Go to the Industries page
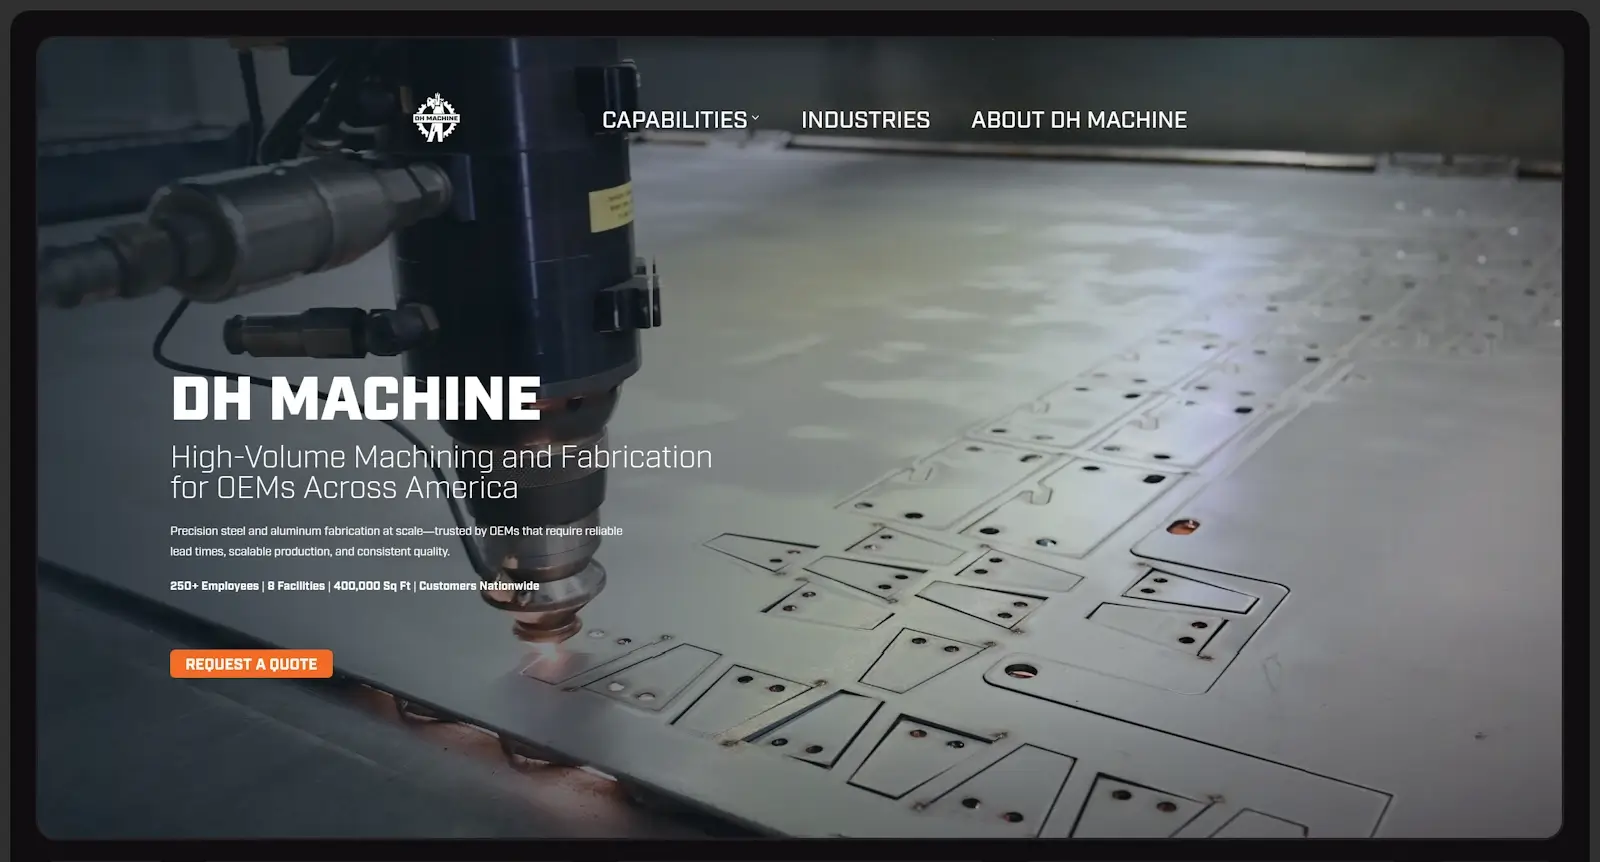Viewport: 1600px width, 862px height. tap(865, 120)
